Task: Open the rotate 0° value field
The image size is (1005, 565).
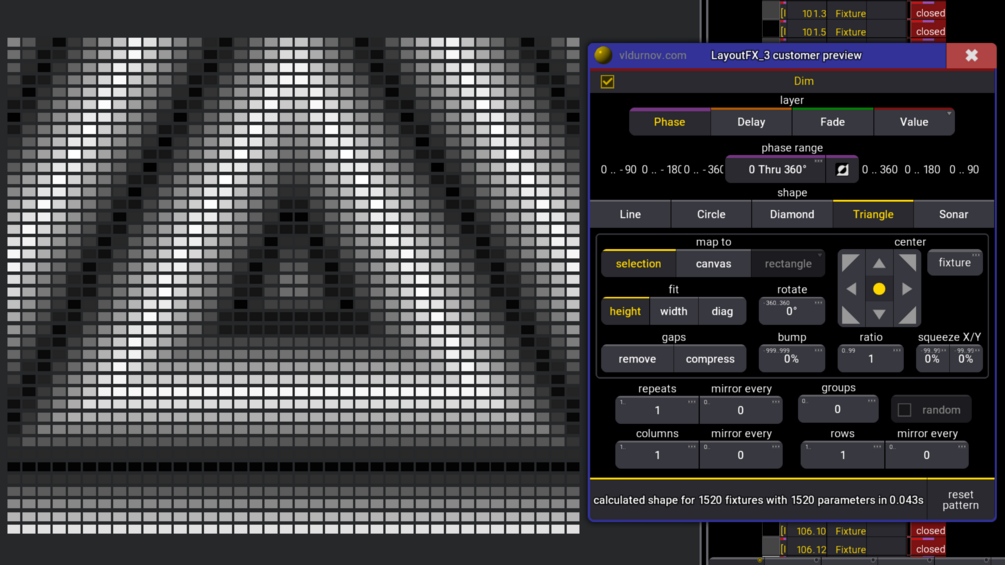Action: click(792, 311)
